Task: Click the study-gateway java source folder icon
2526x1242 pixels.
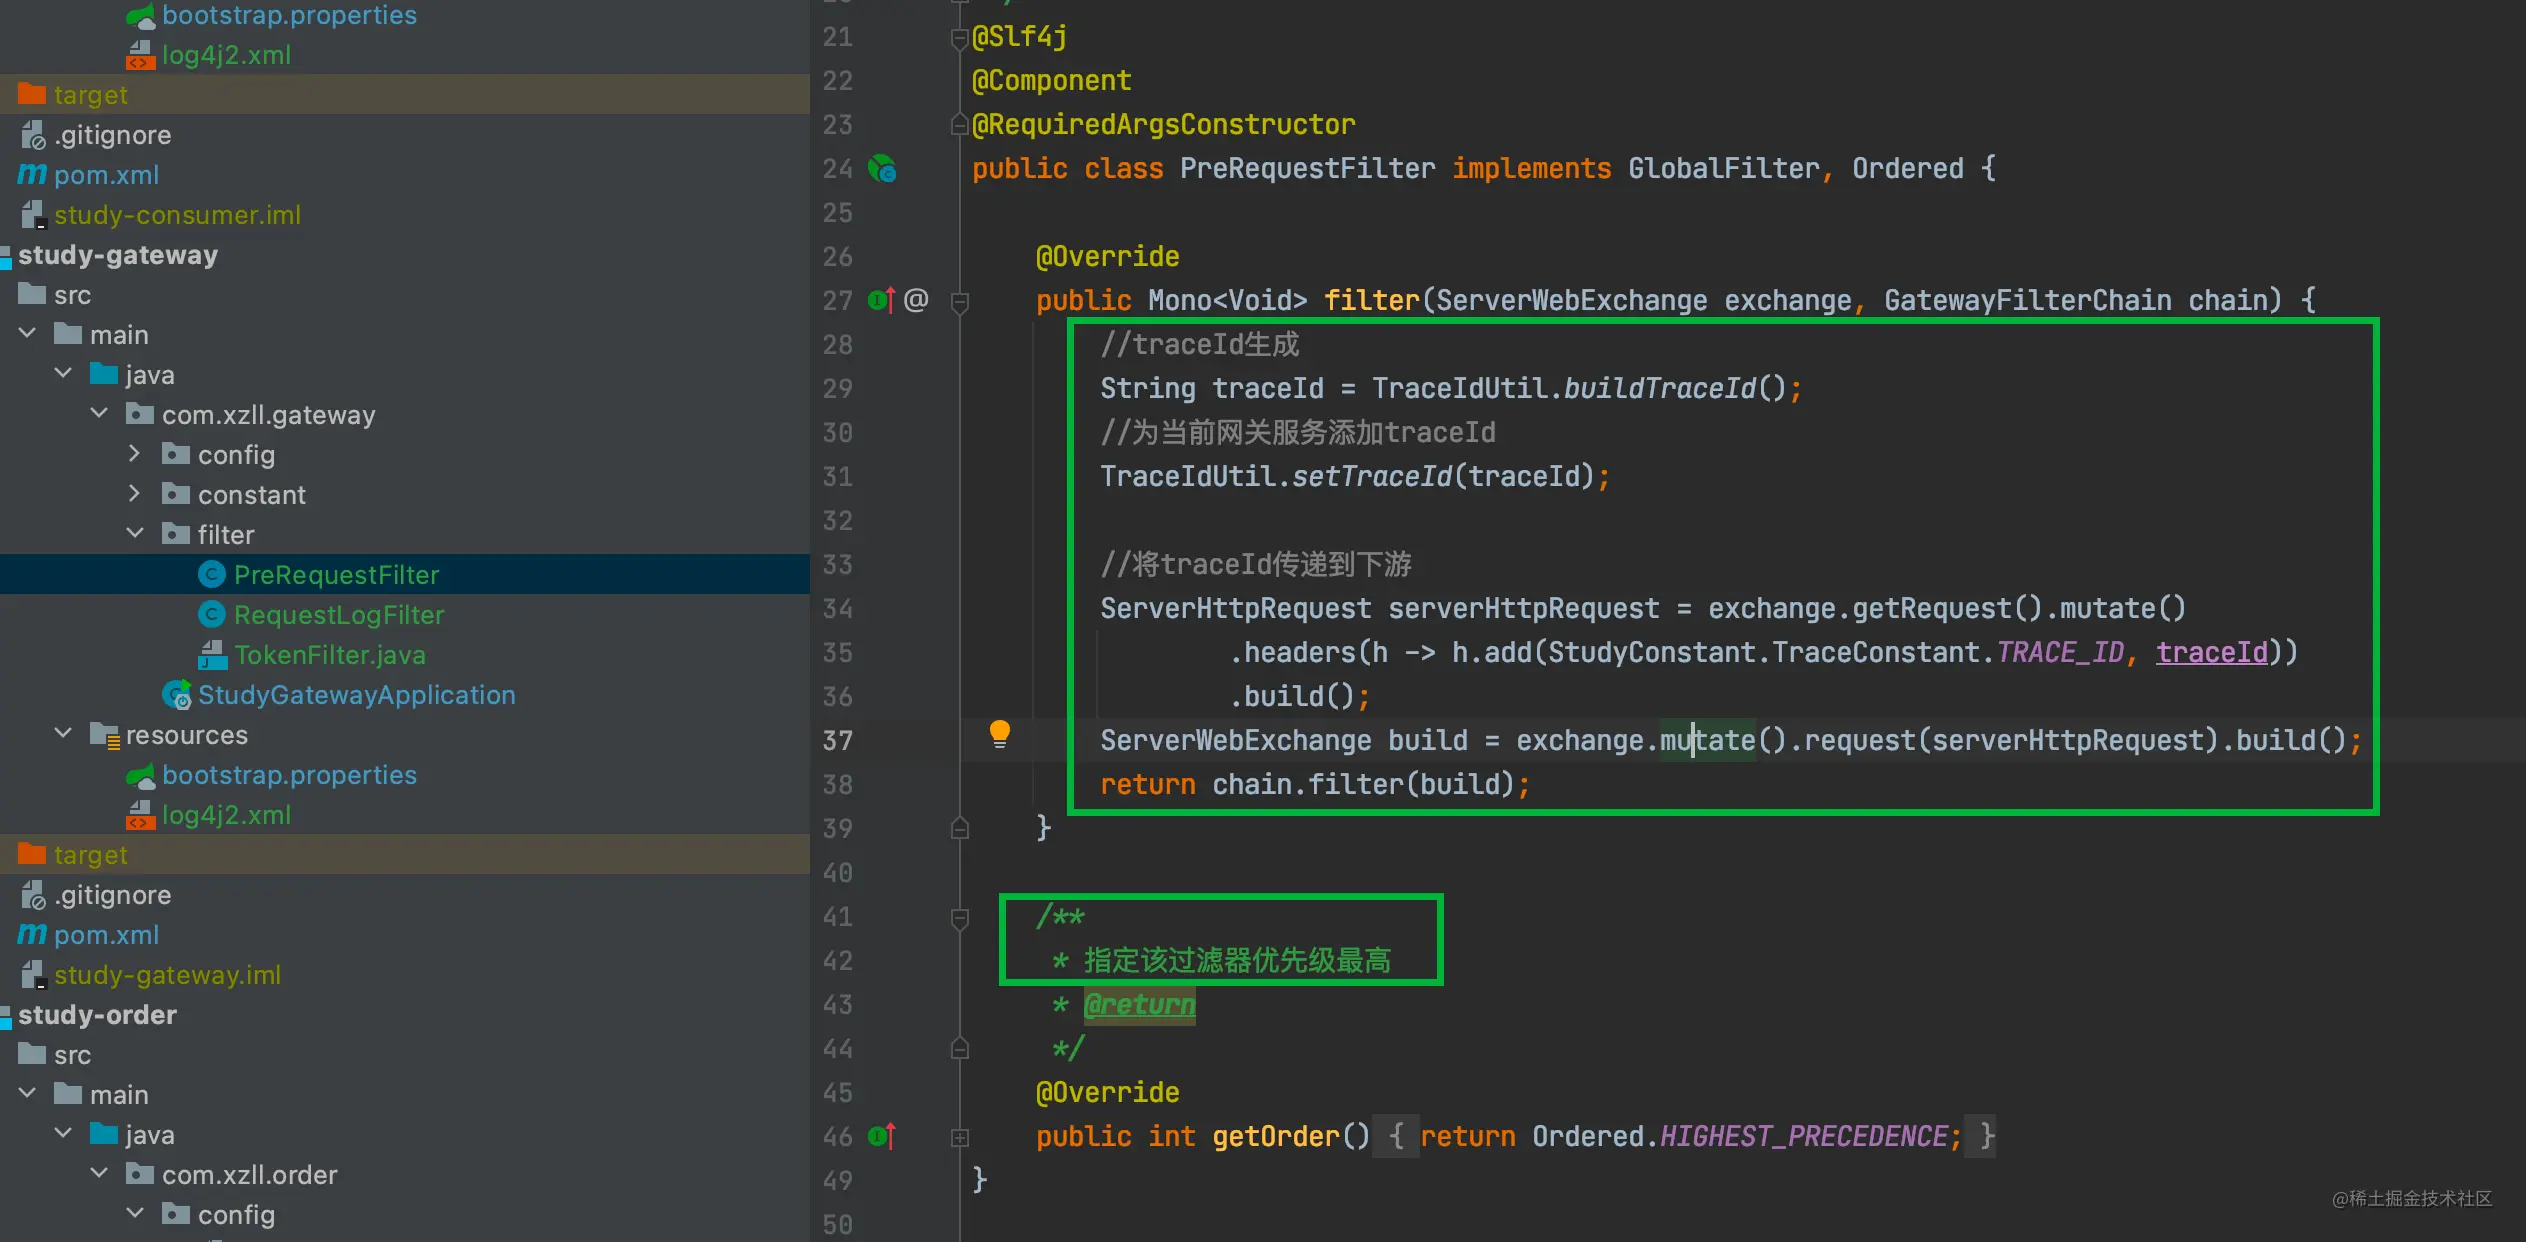Action: tap(104, 374)
